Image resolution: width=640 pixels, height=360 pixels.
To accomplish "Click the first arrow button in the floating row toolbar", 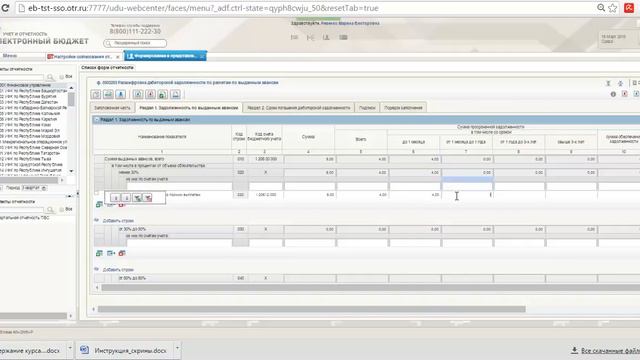I will point(116,198).
